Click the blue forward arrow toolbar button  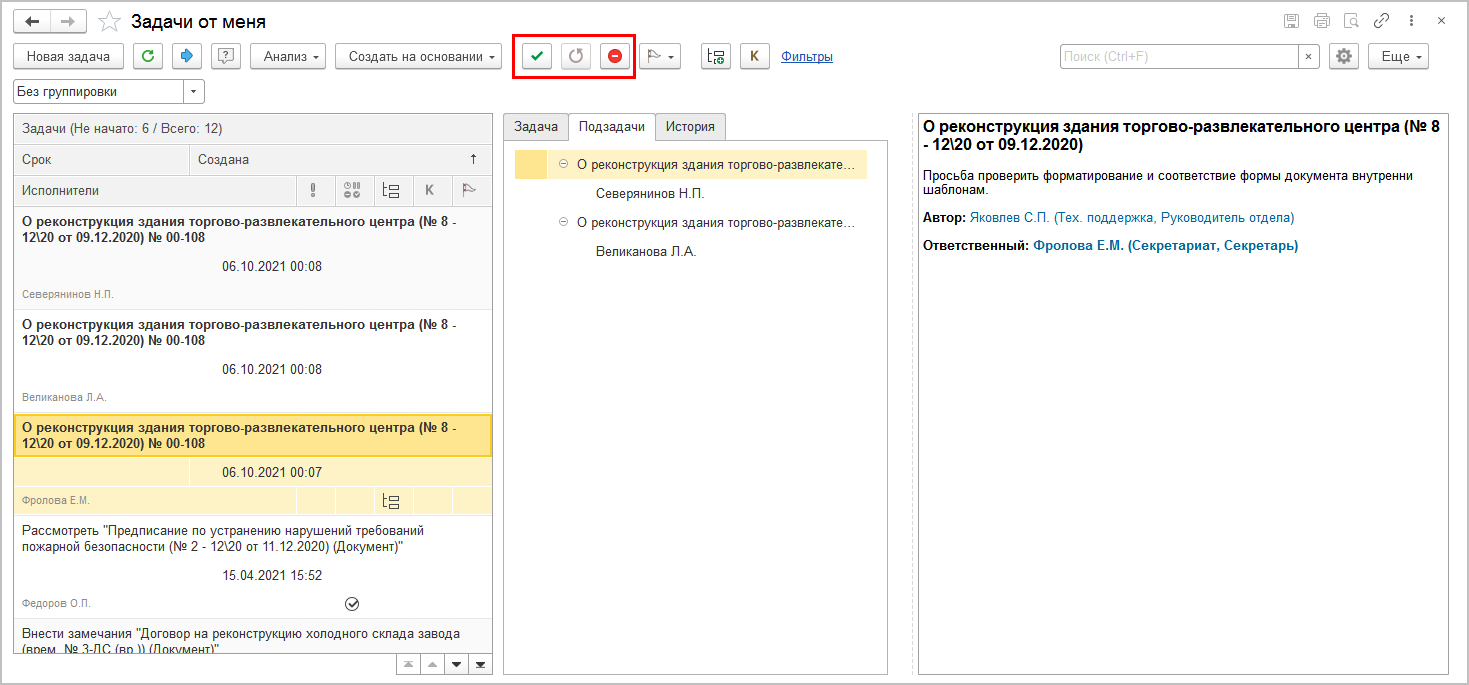[x=187, y=57]
